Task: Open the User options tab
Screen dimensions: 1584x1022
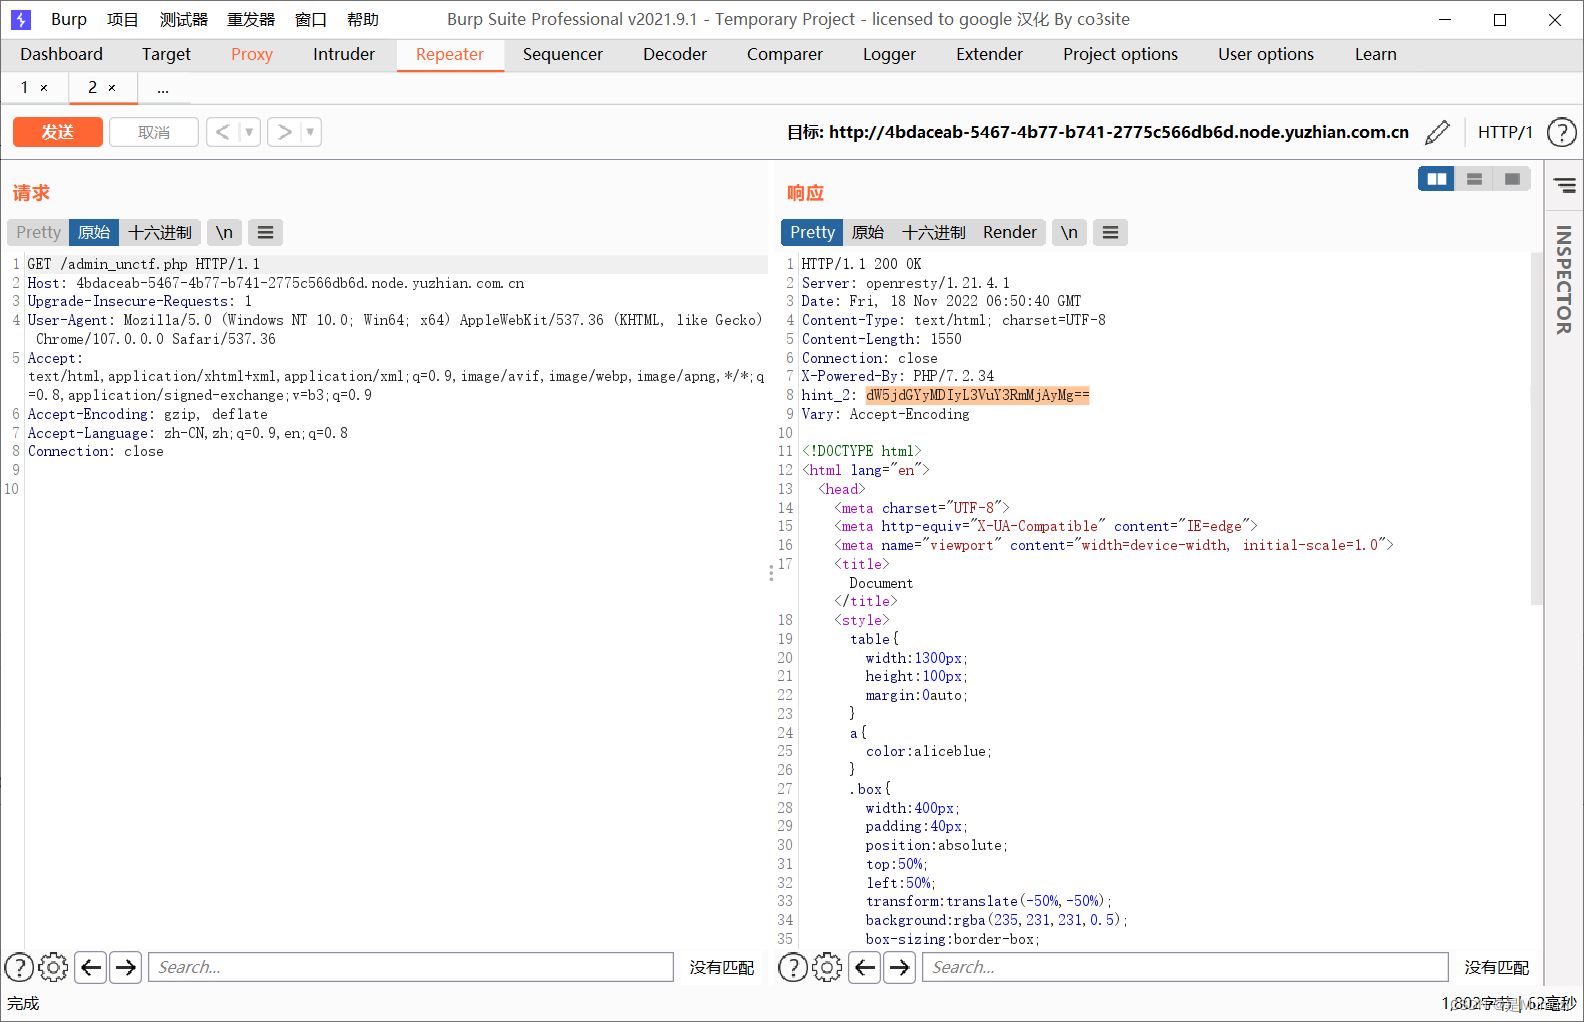Action: (x=1266, y=54)
